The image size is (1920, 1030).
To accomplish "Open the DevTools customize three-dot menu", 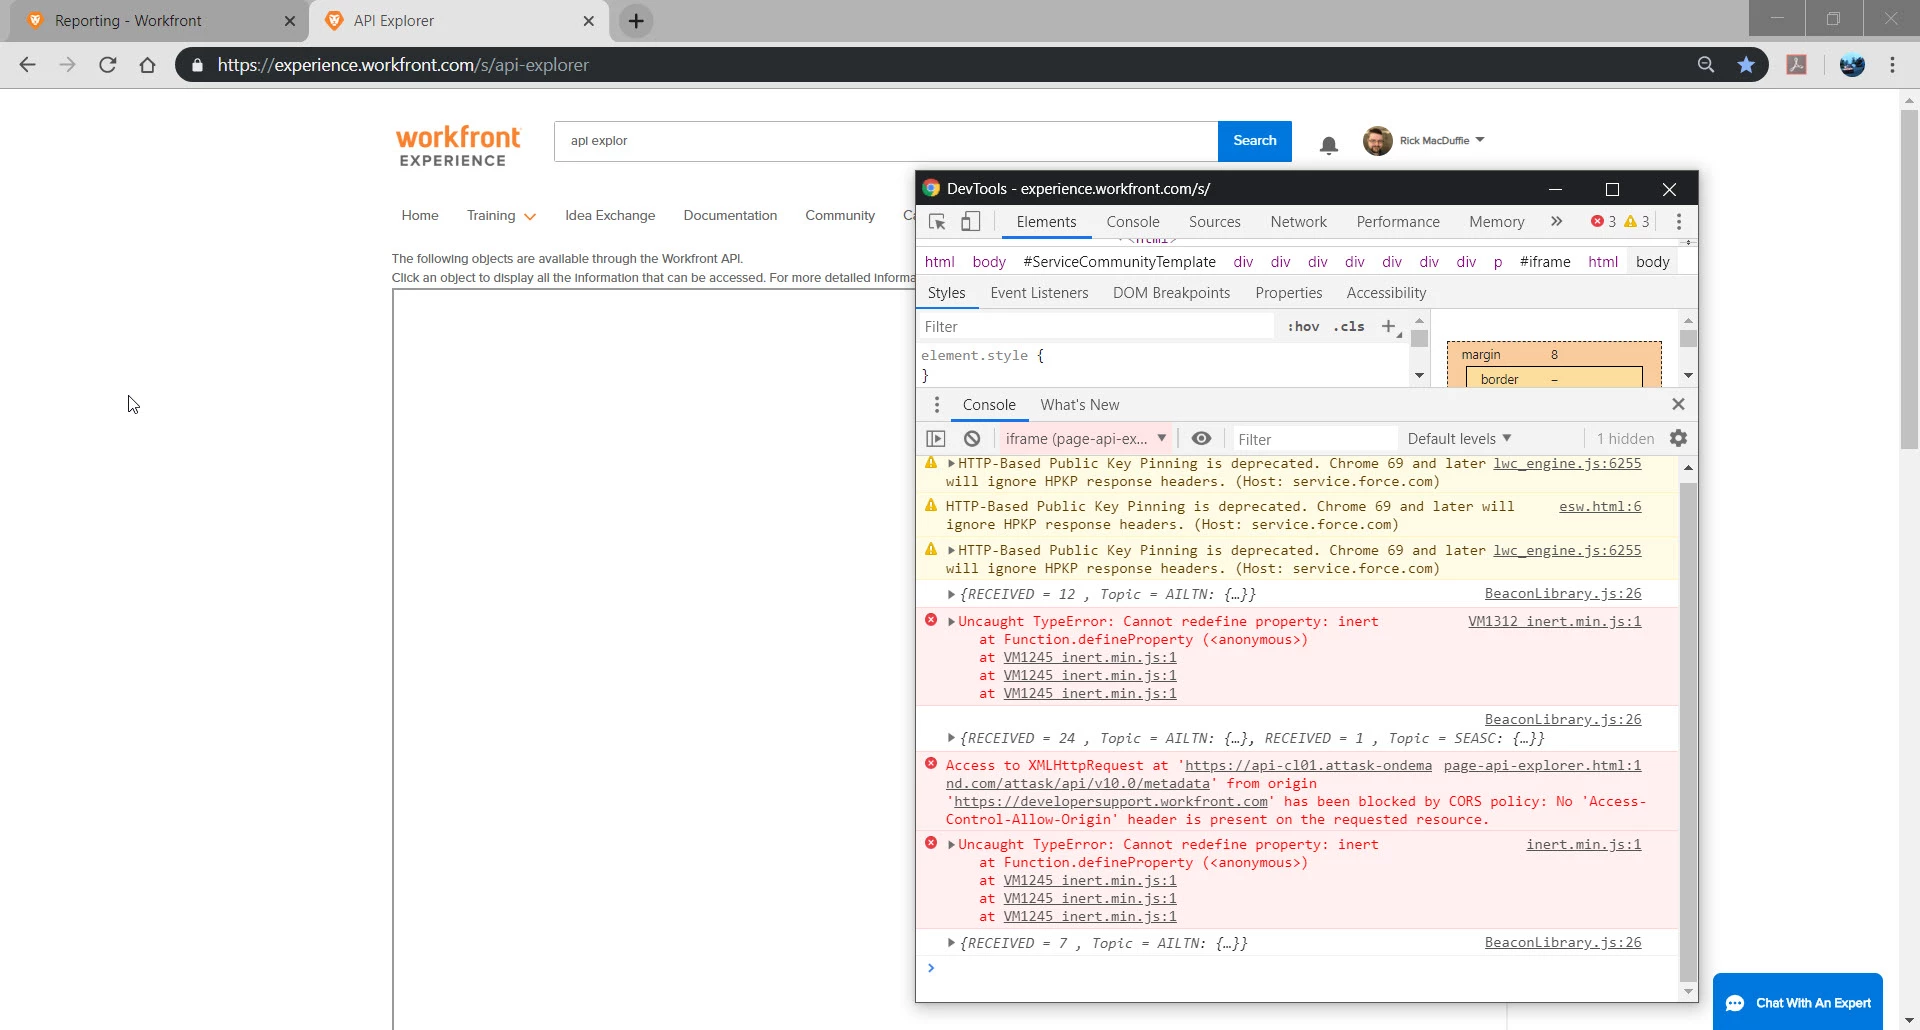I will (x=1679, y=222).
